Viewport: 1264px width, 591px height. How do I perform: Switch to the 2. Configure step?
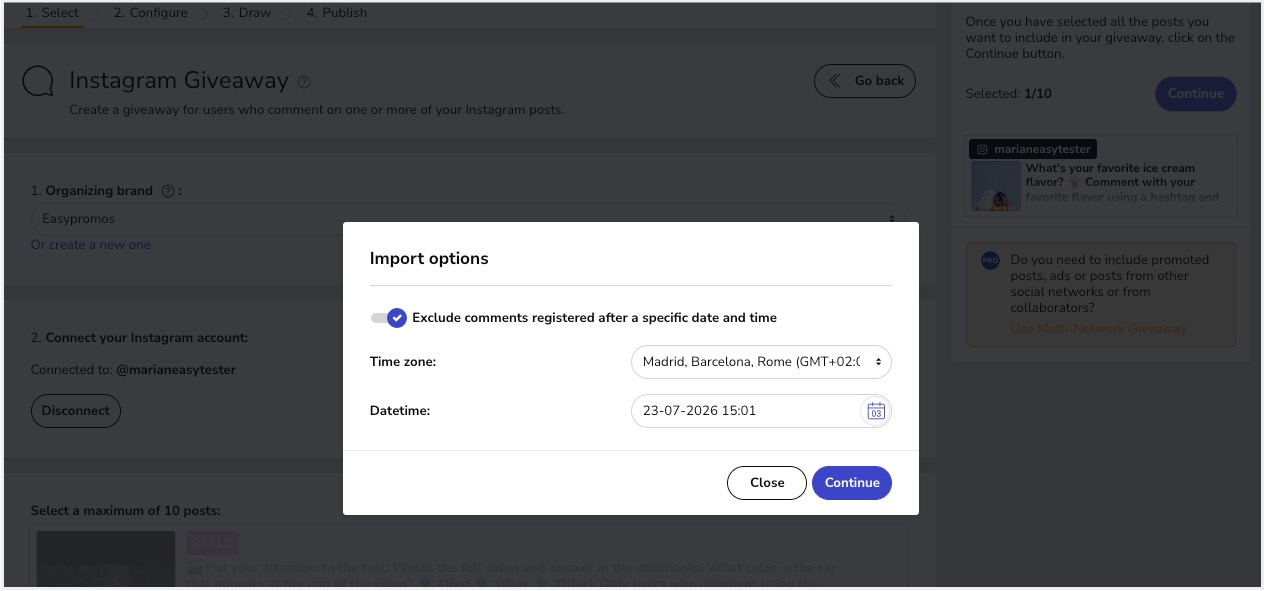point(151,13)
